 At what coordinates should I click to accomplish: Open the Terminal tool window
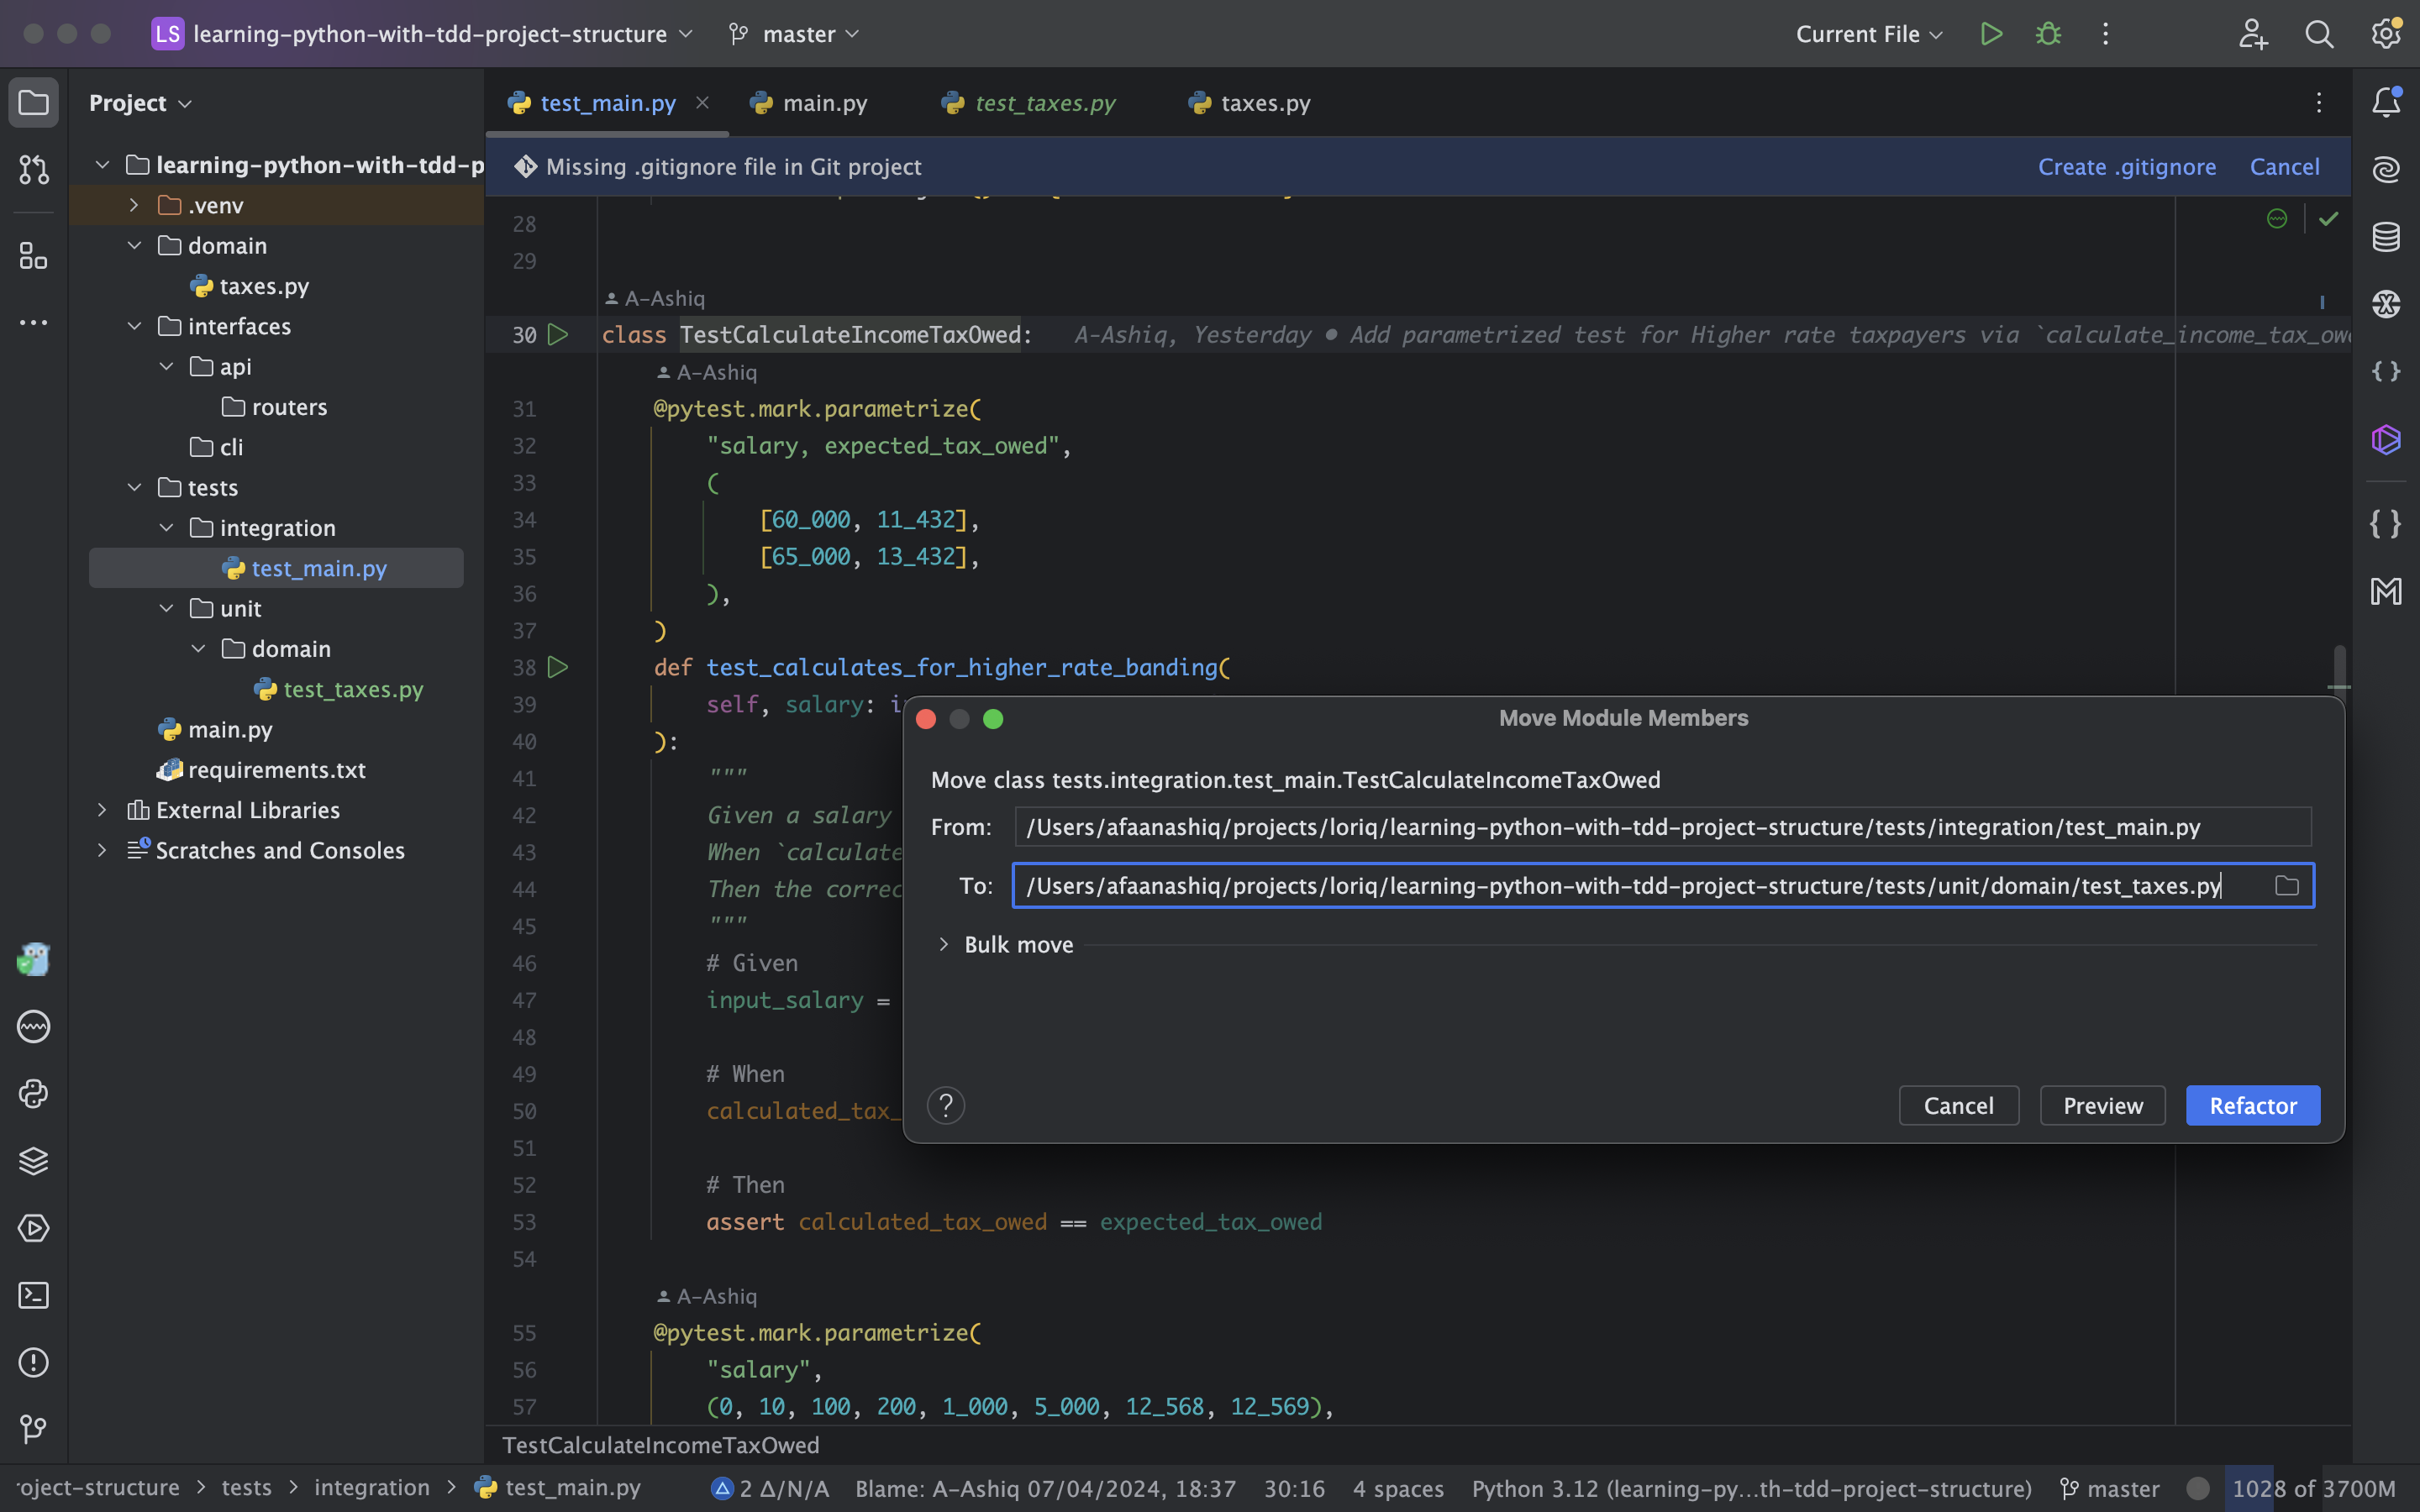point(33,1295)
